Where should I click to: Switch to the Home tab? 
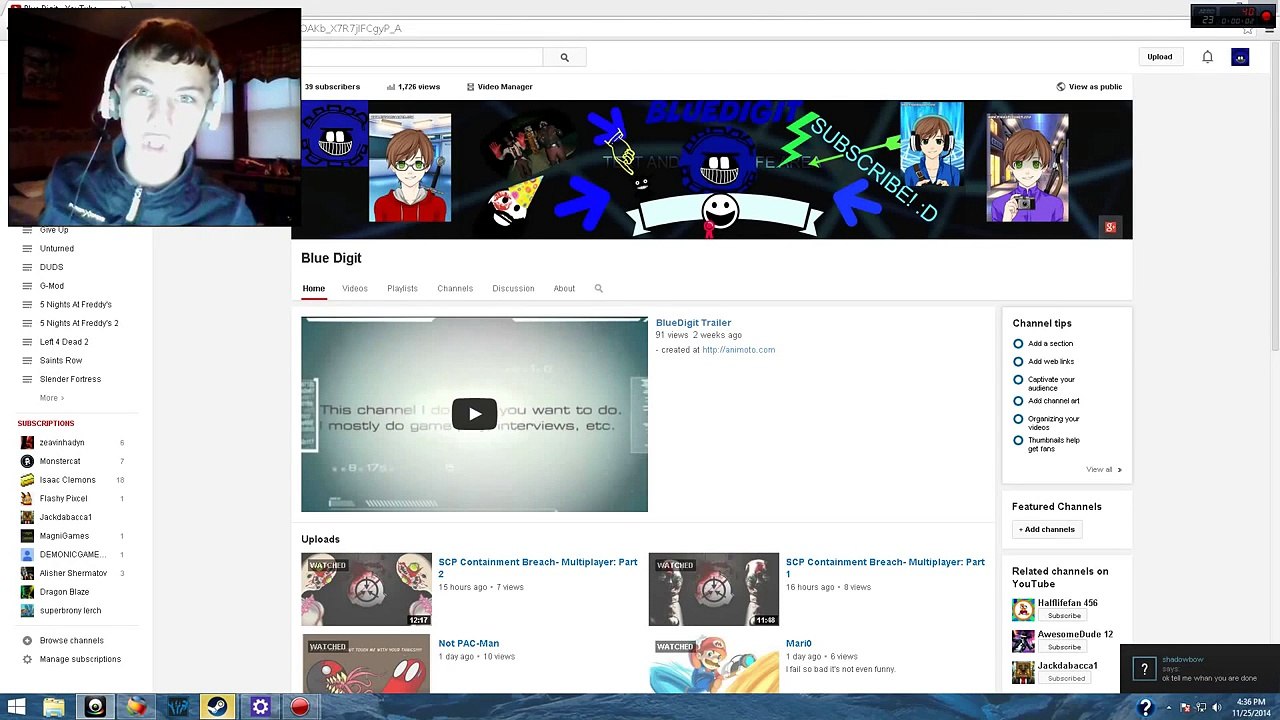[x=314, y=288]
